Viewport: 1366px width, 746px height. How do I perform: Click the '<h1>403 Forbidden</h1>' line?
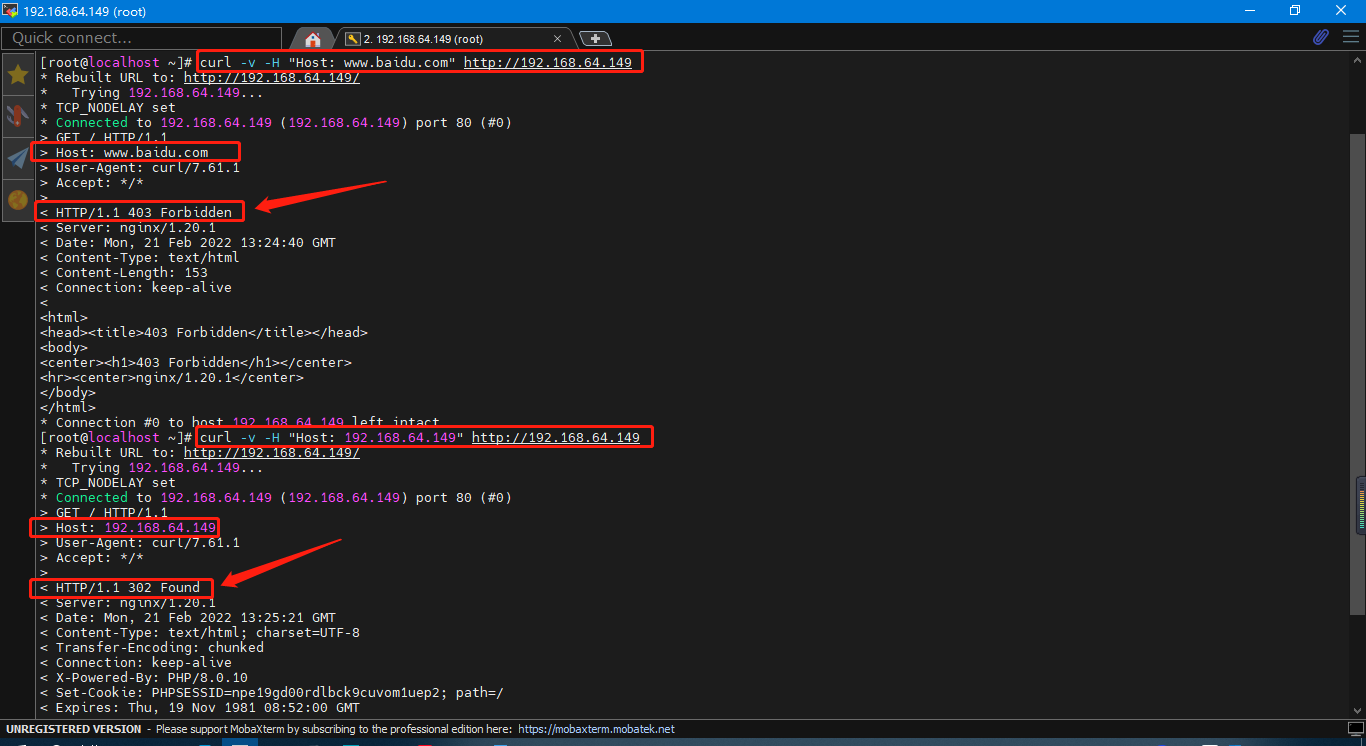[196, 362]
